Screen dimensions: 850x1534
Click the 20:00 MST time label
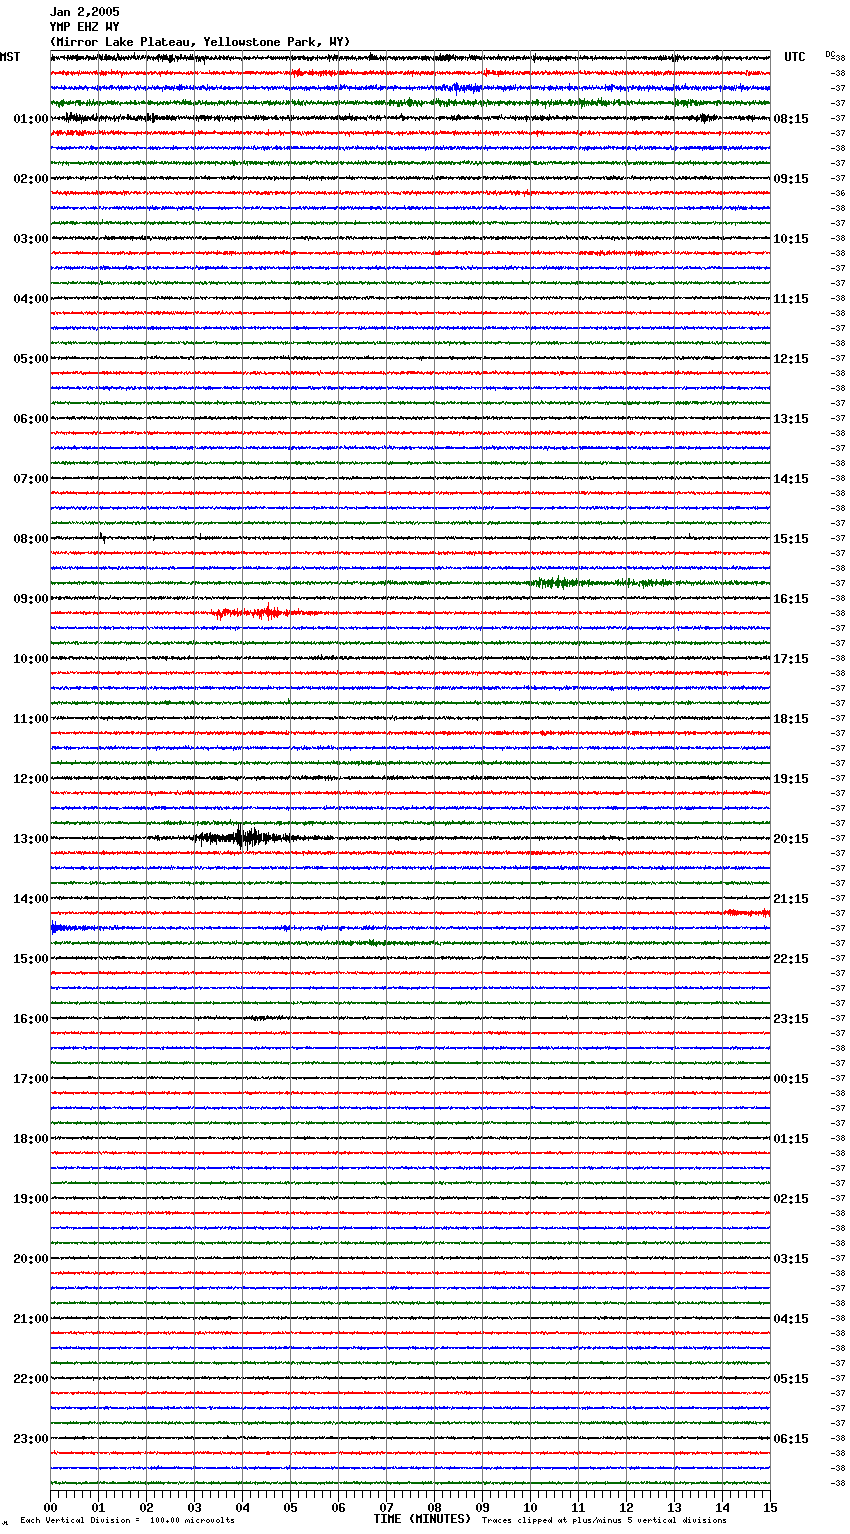tap(31, 1259)
